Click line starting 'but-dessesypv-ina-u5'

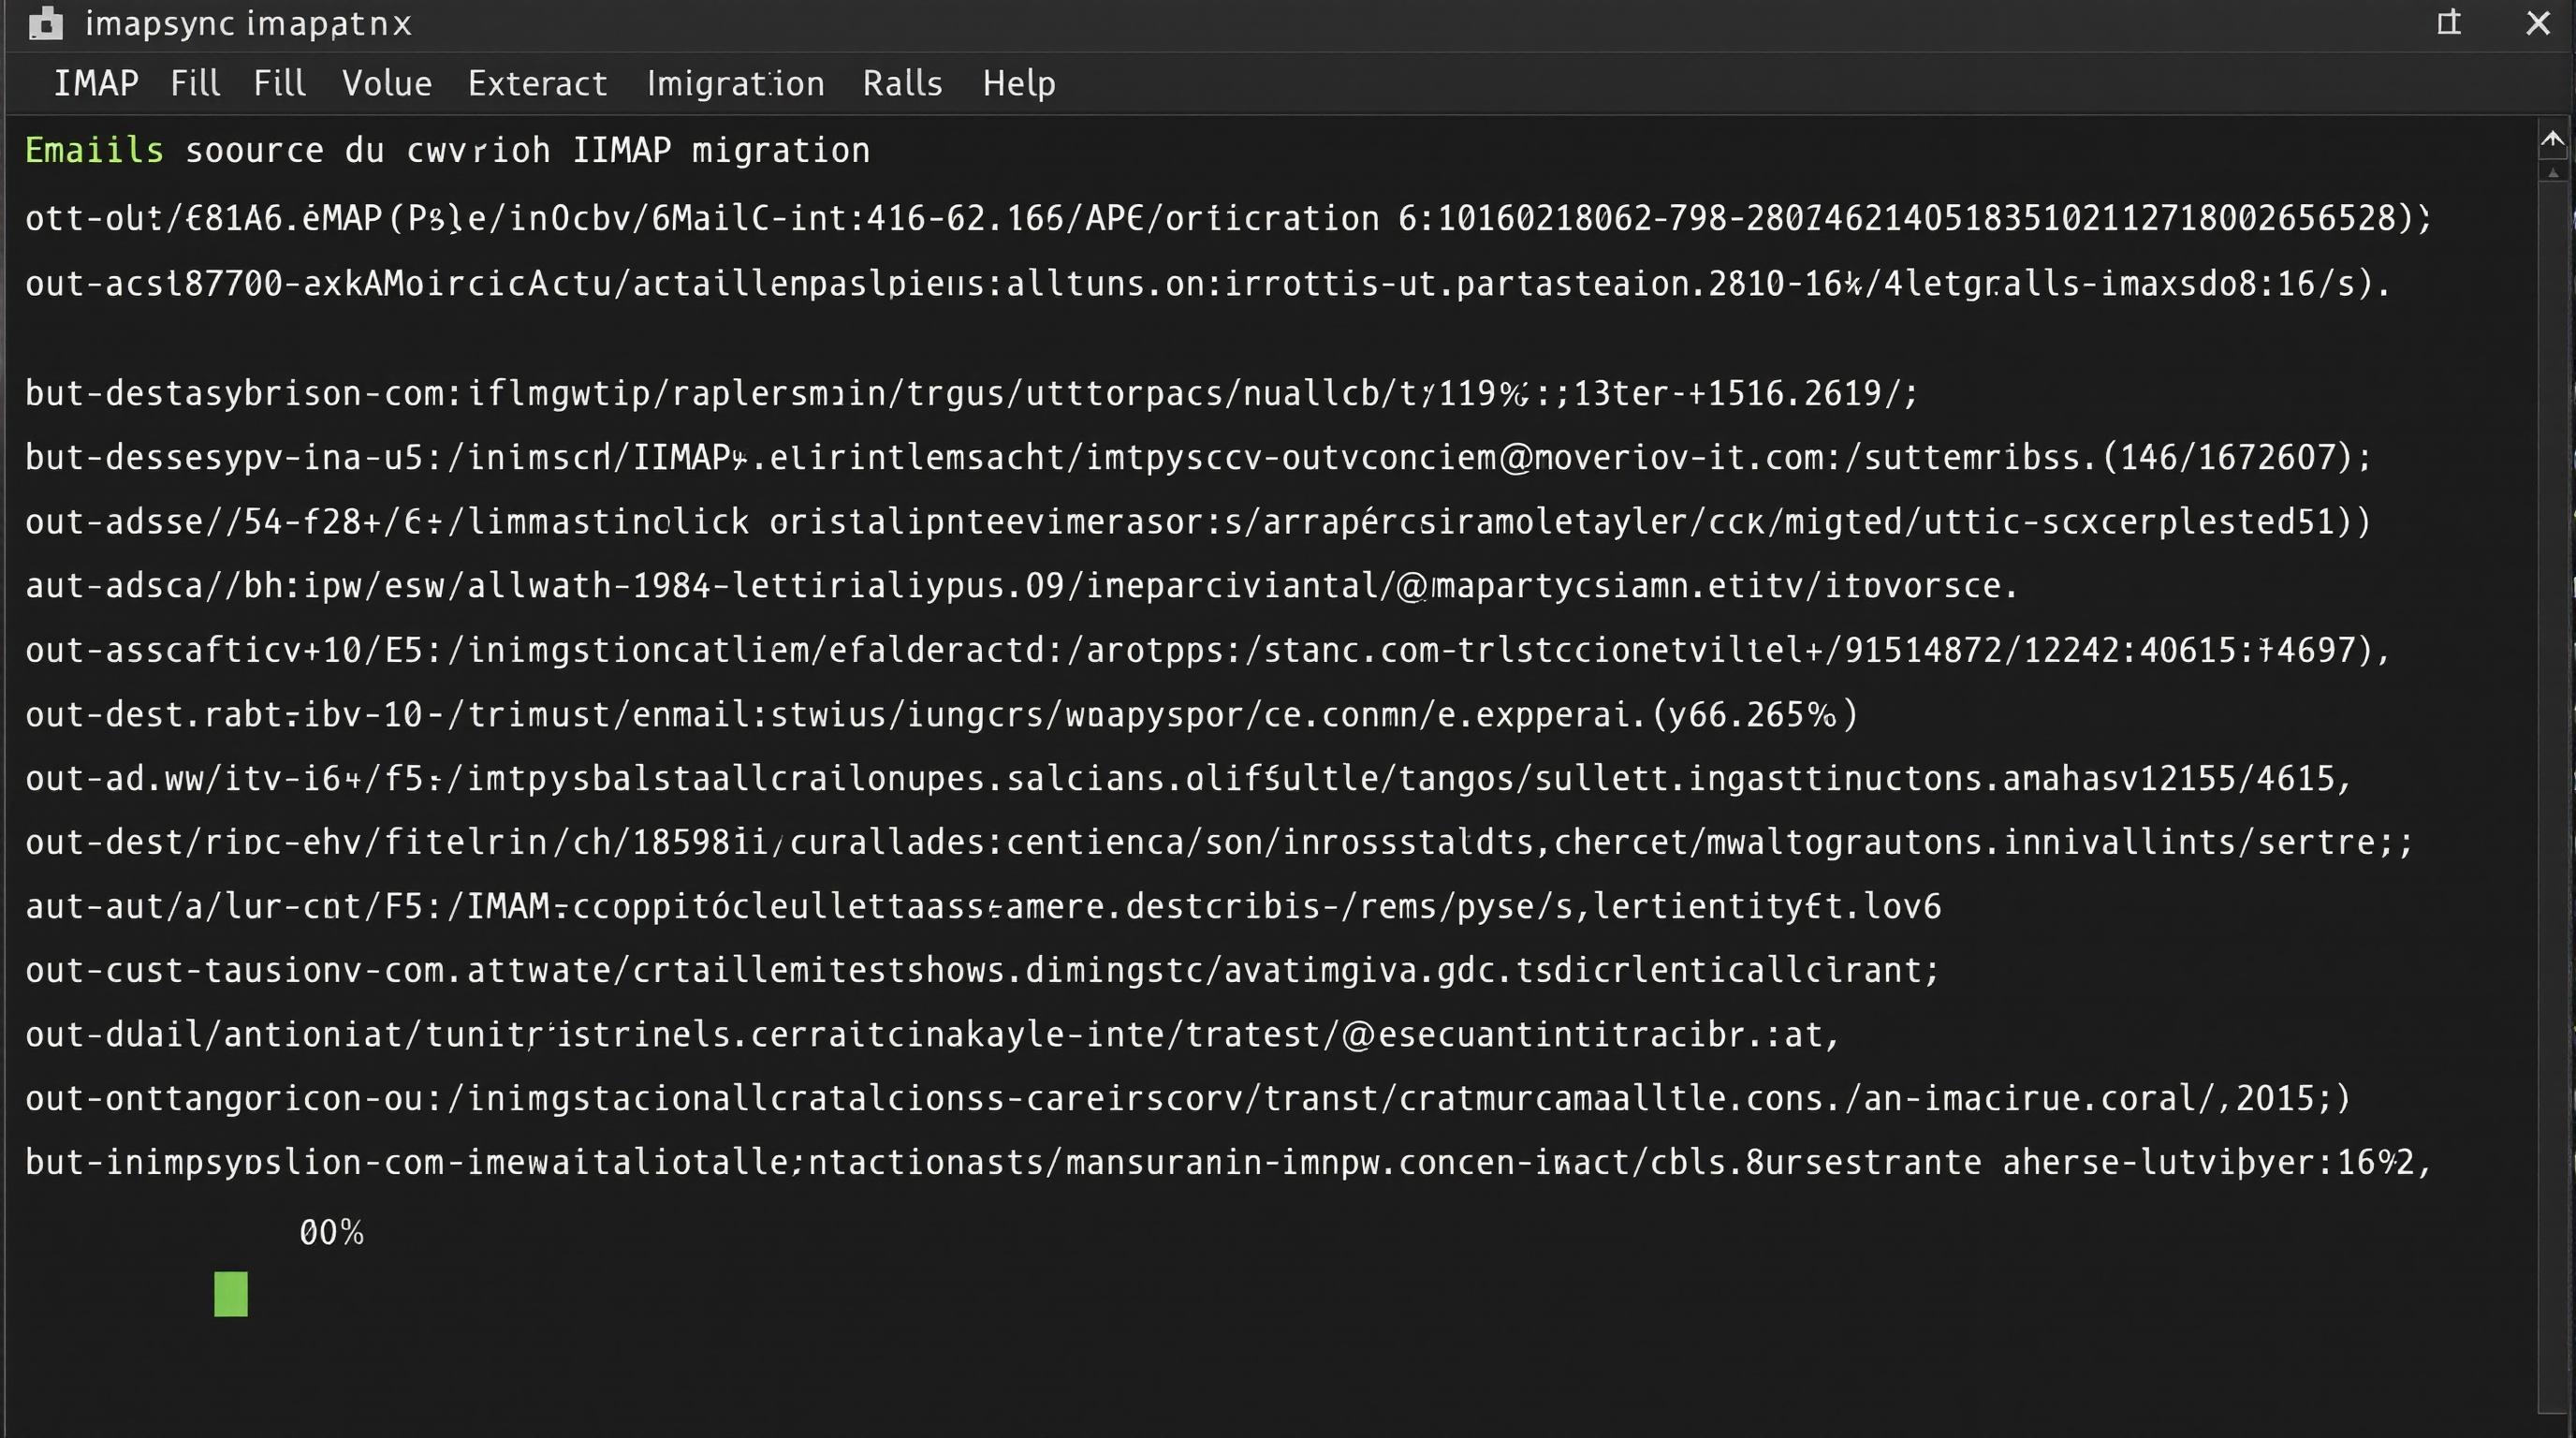tap(1198, 457)
